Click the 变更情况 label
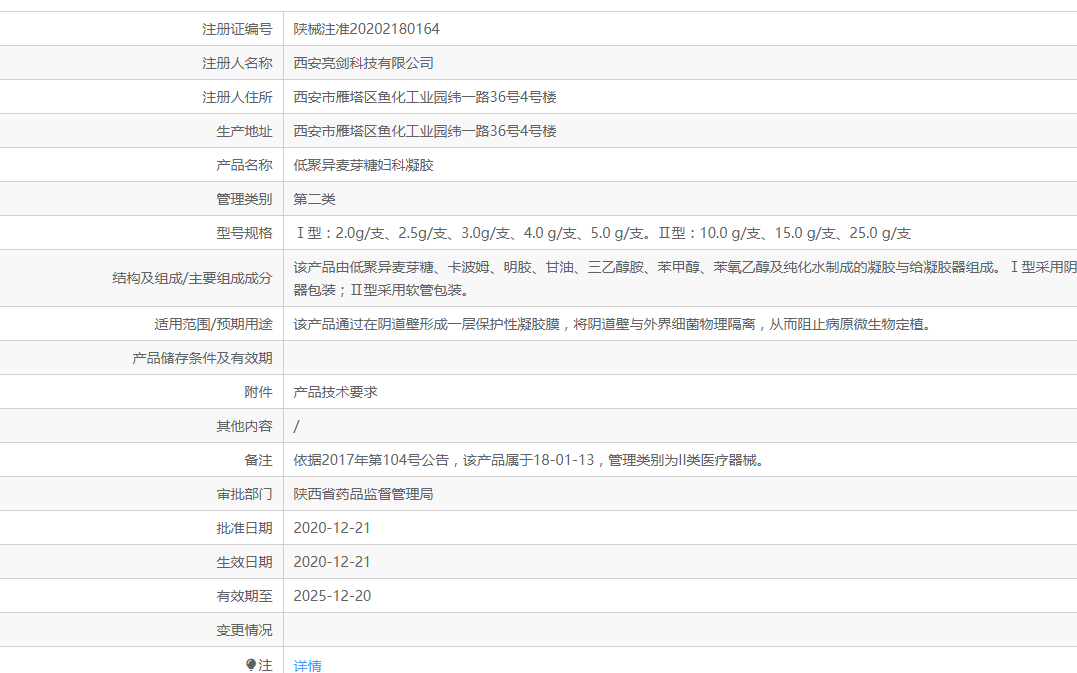 coord(244,630)
